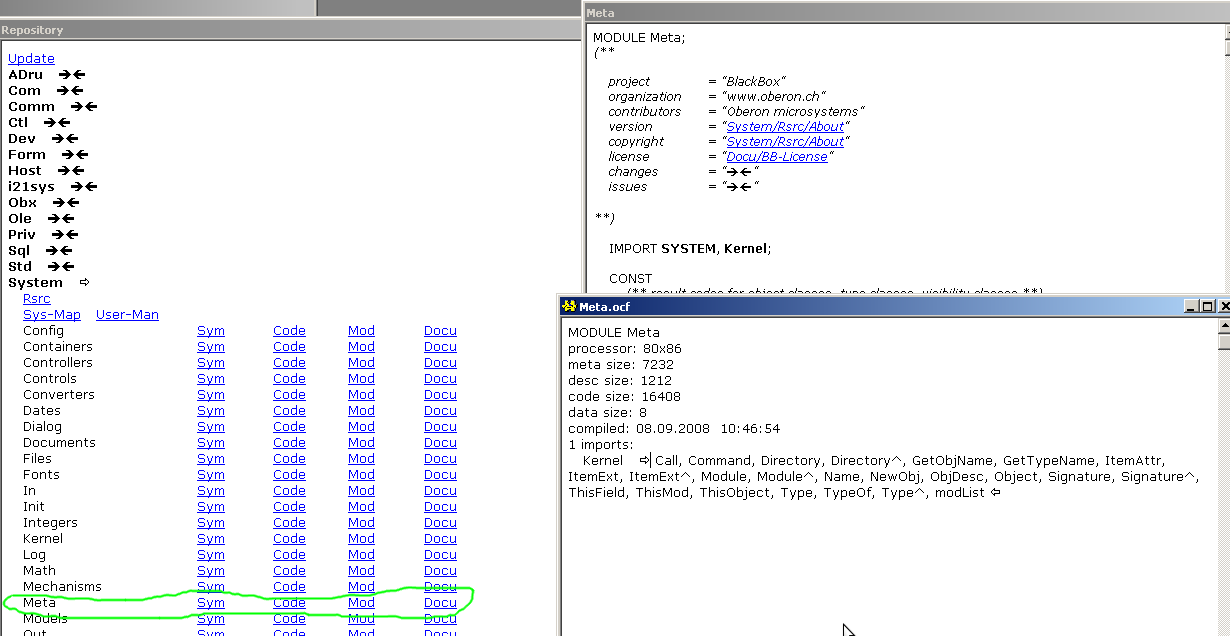Viewport: 1230px width, 636px height.
Task: Open the Code link for Kernel
Action: point(289,539)
